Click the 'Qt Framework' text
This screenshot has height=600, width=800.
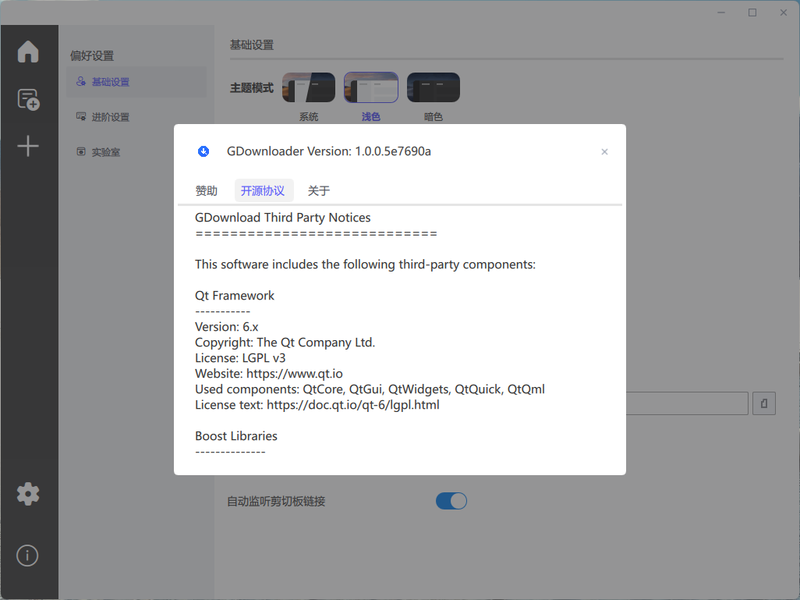pyautogui.click(x=235, y=296)
